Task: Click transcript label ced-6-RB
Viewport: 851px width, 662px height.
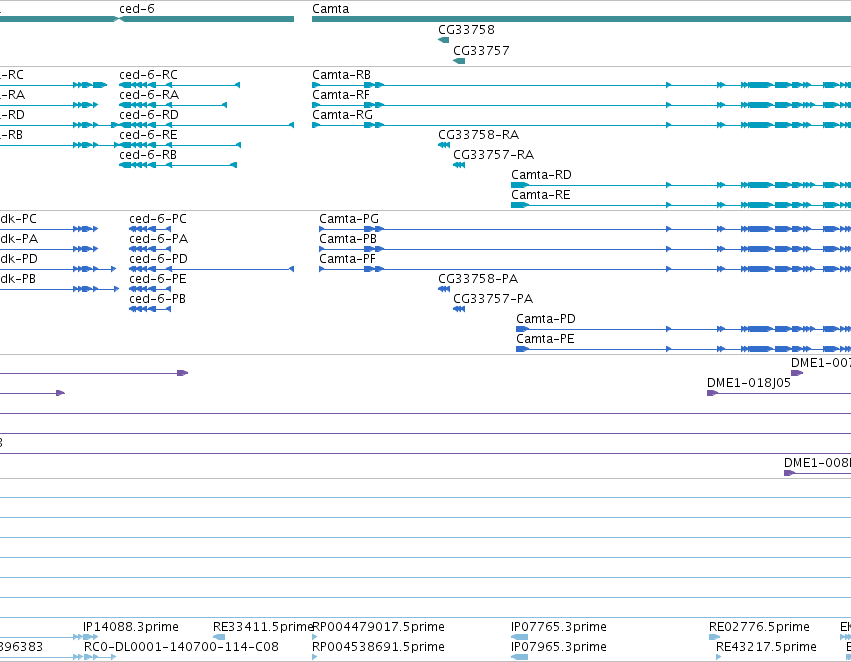Action: pos(148,155)
